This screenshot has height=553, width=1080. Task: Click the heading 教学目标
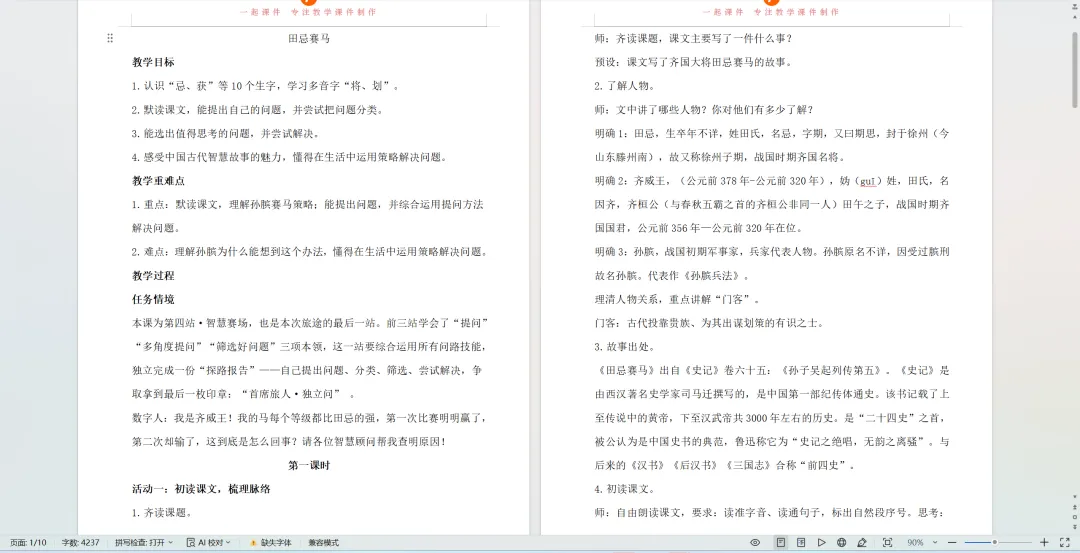point(153,62)
